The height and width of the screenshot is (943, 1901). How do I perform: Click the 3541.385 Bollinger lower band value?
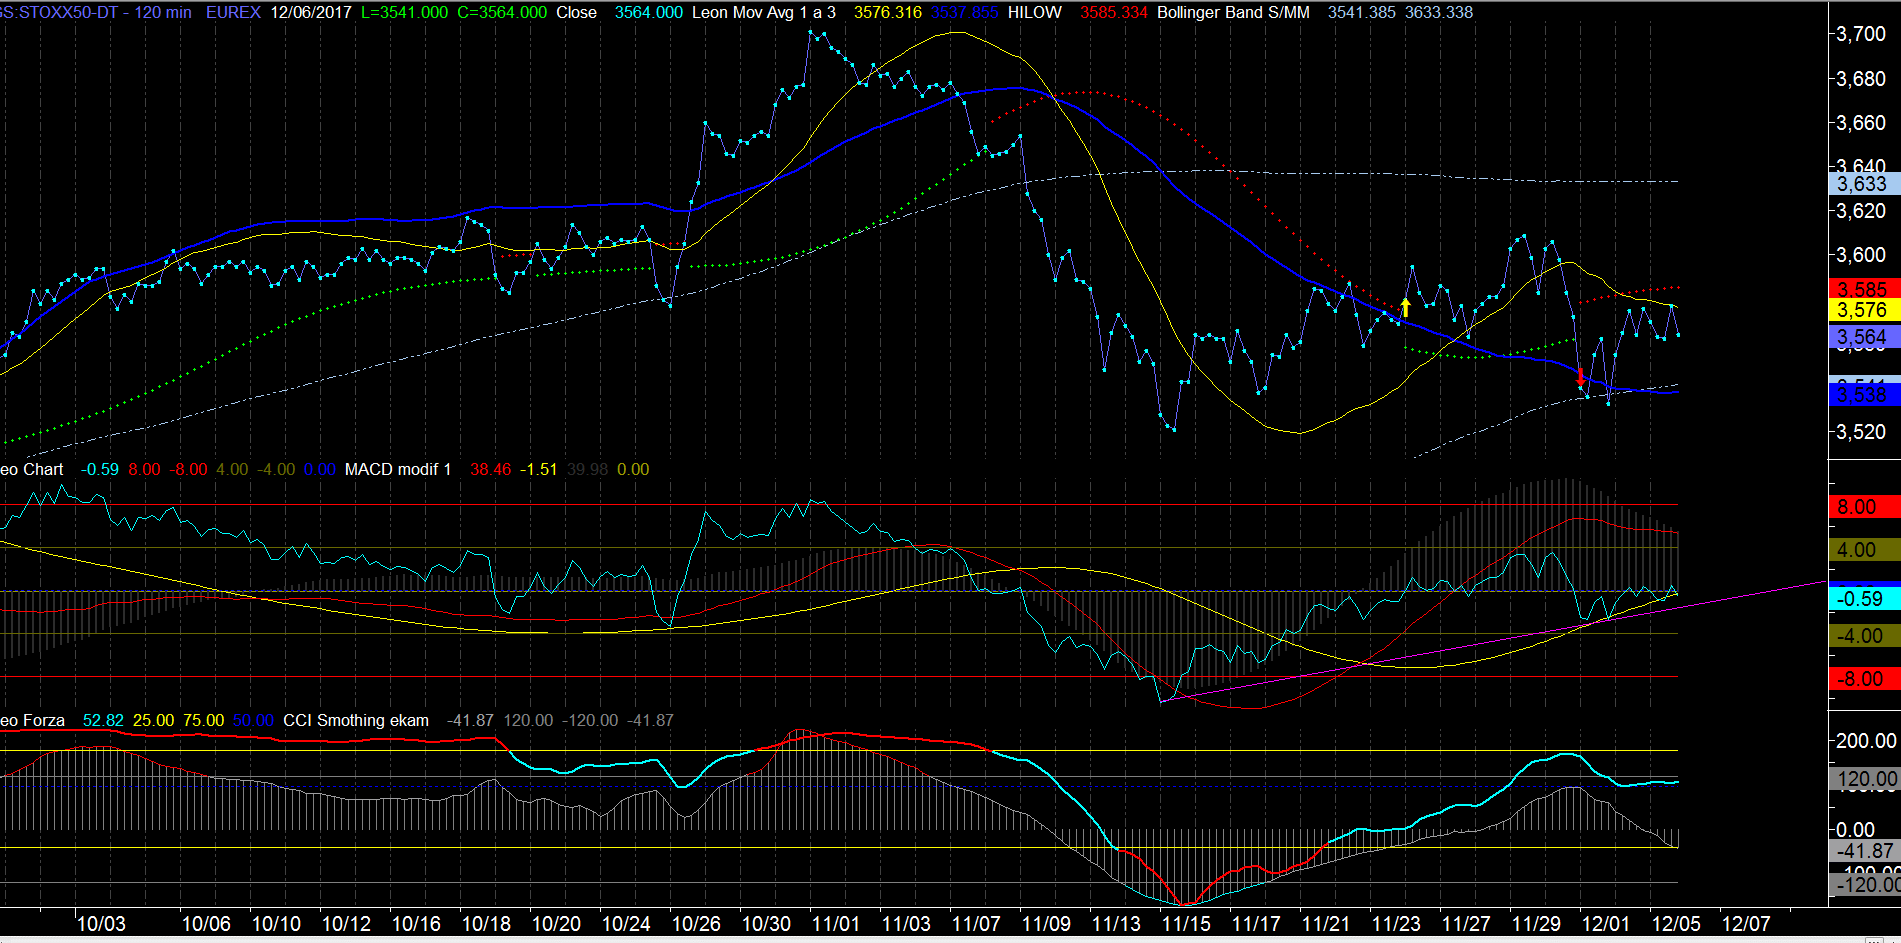pos(1362,12)
